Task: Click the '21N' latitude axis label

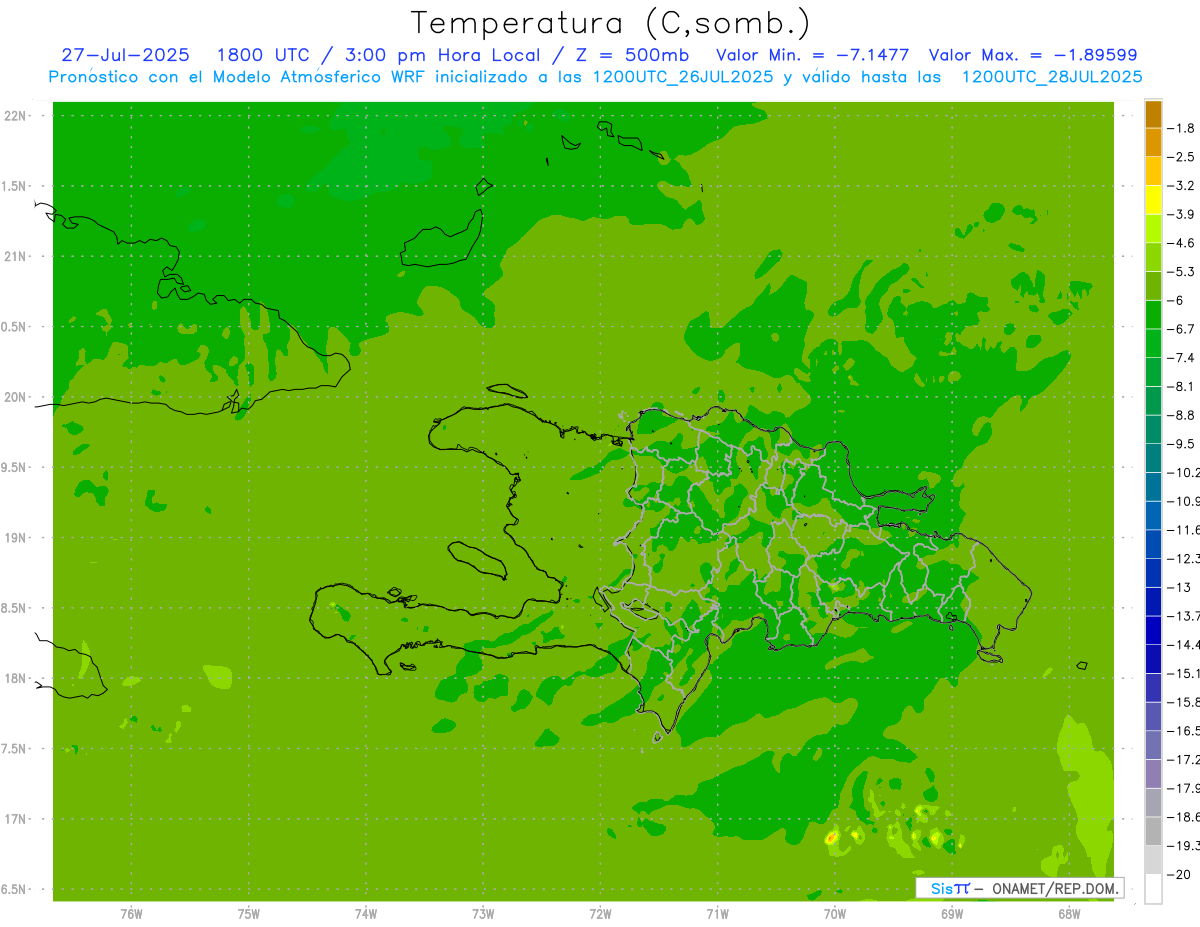Action: pyautogui.click(x=15, y=257)
